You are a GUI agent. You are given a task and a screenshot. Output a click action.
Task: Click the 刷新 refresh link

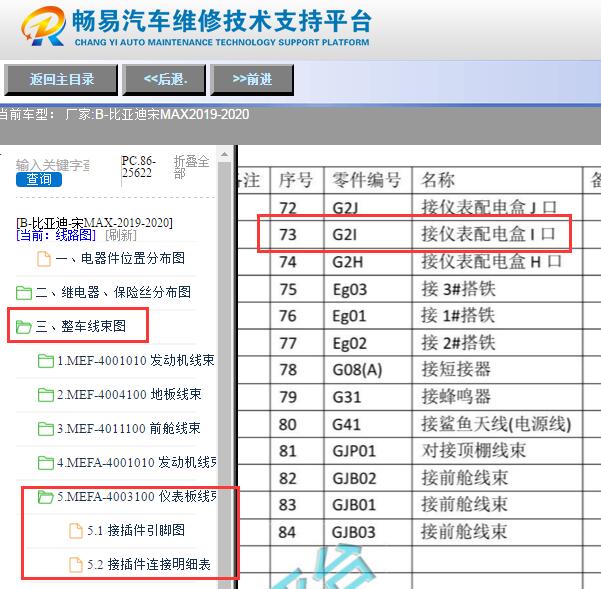[x=120, y=235]
